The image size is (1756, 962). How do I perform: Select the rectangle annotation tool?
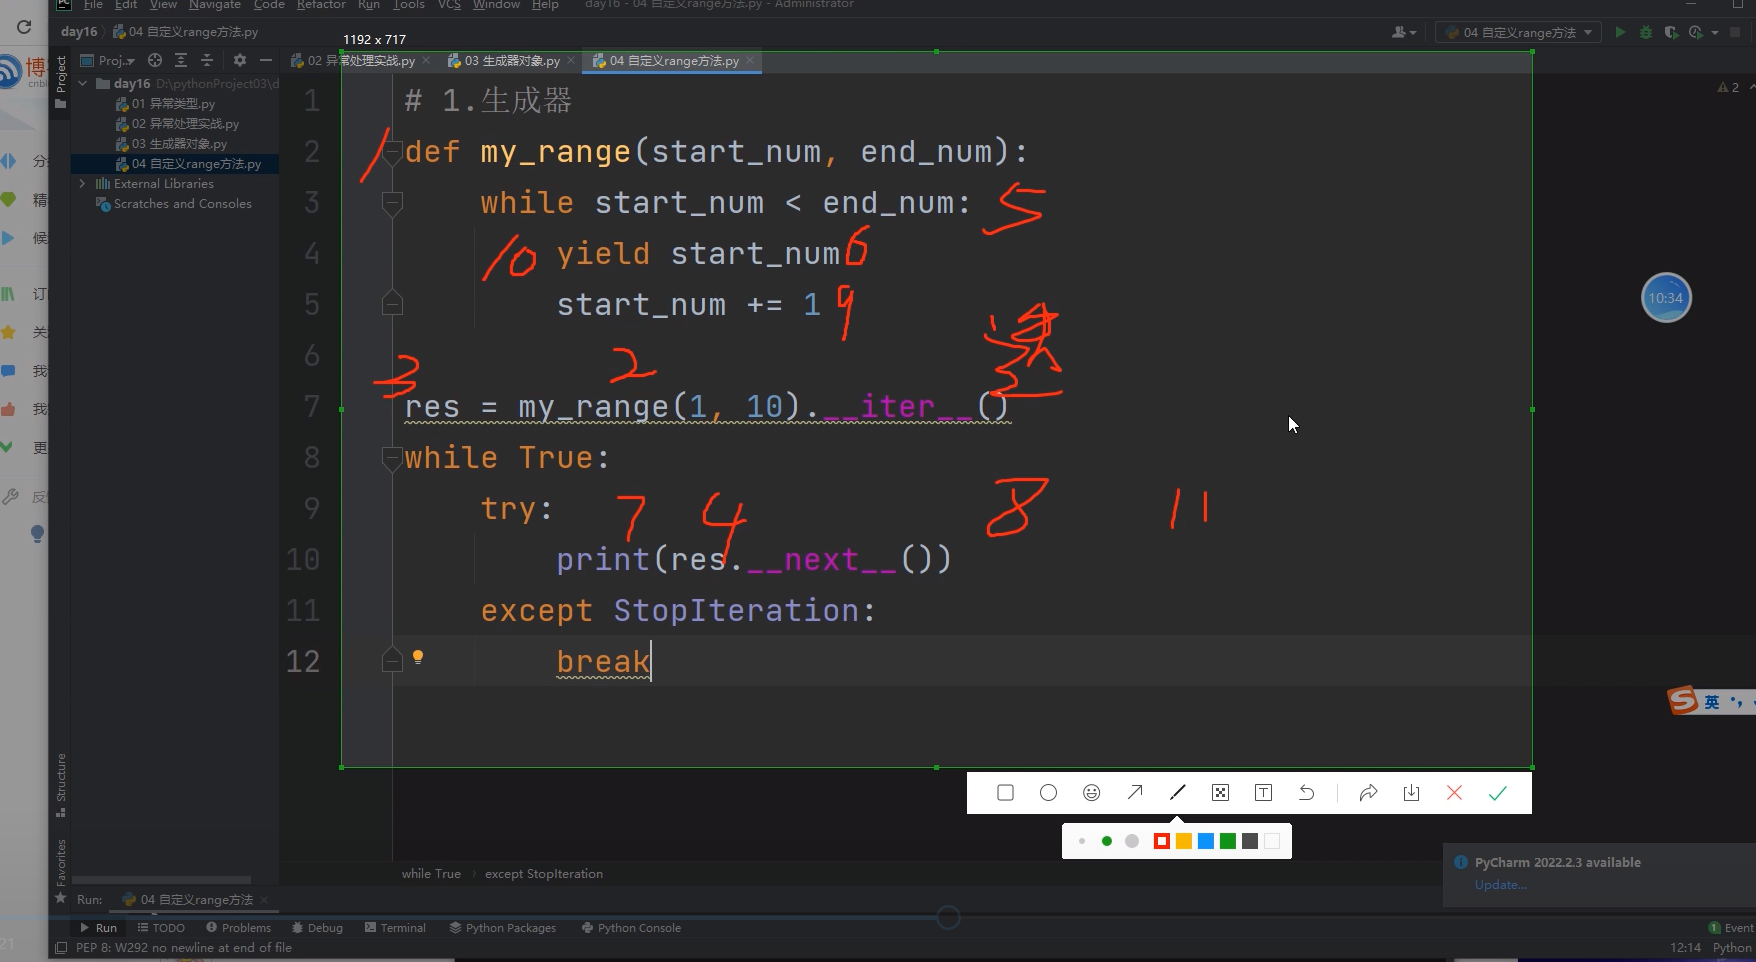click(1006, 793)
